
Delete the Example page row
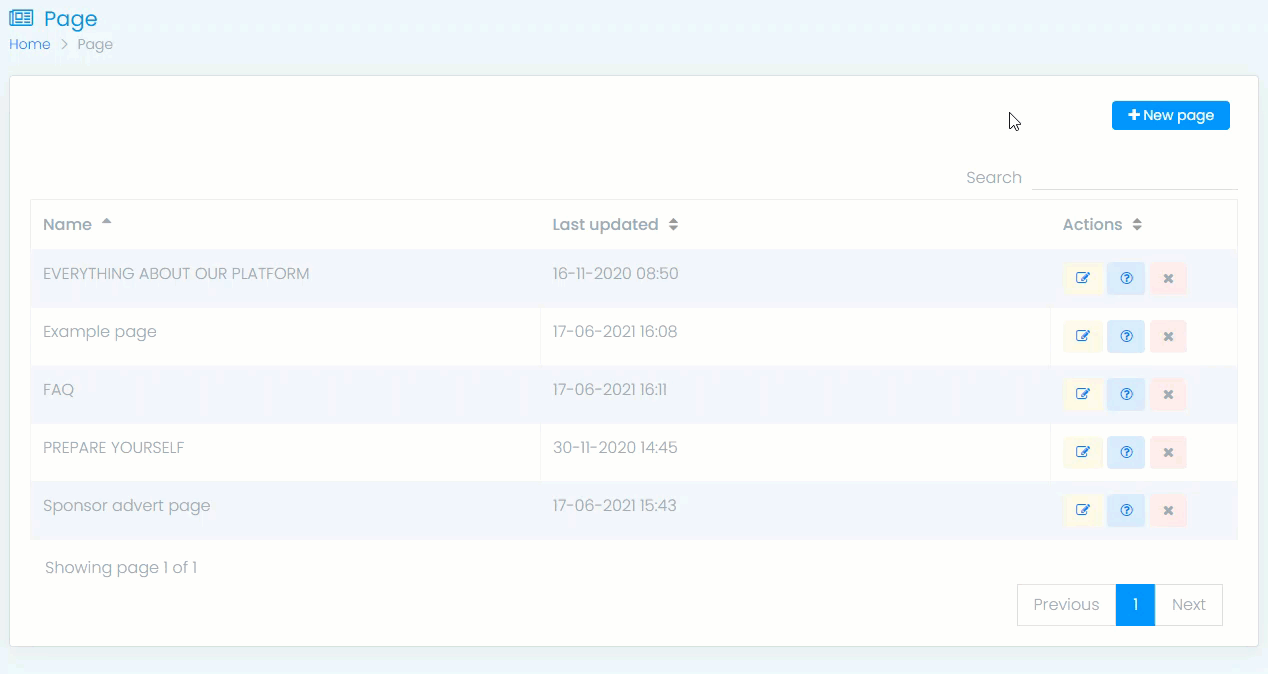coord(1168,336)
